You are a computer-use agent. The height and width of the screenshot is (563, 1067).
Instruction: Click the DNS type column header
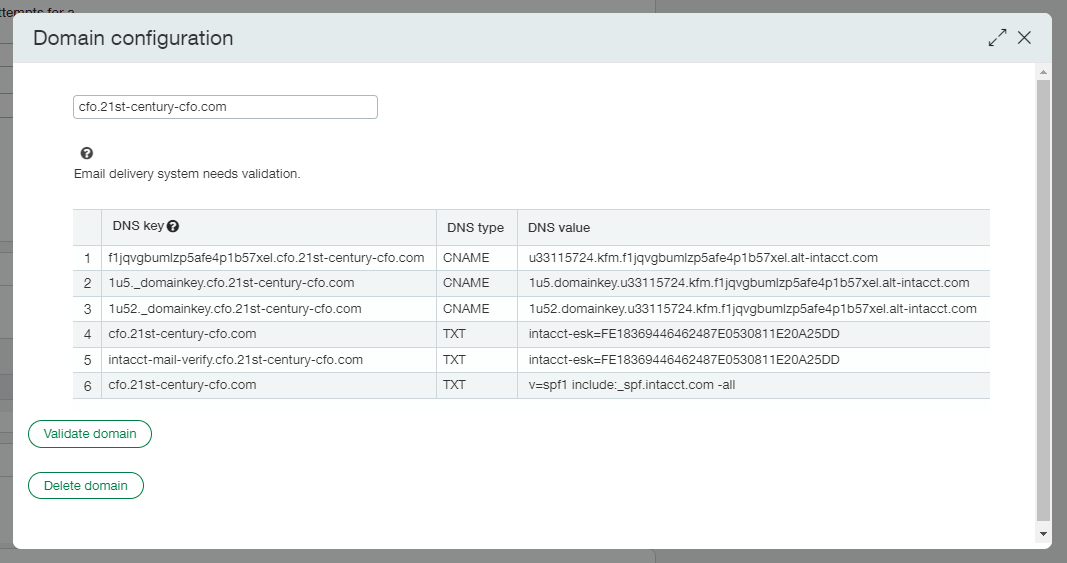click(475, 228)
